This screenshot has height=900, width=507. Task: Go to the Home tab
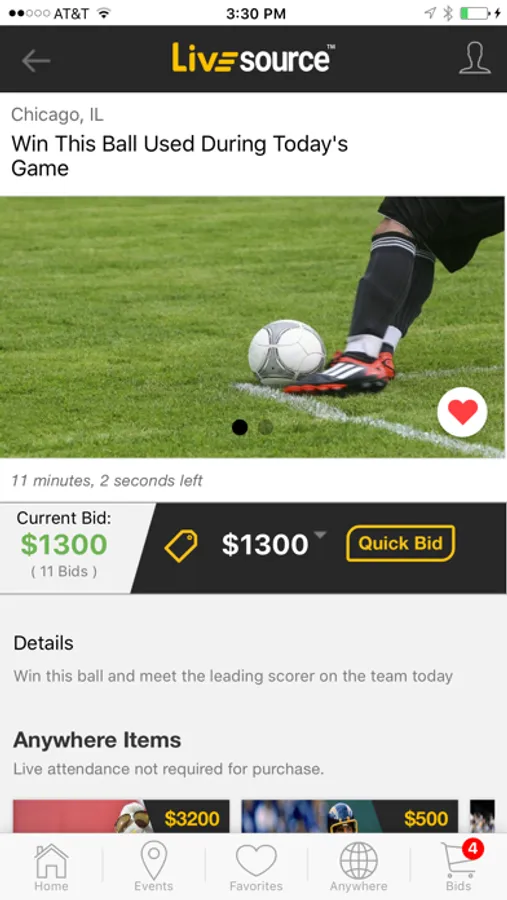coord(51,867)
